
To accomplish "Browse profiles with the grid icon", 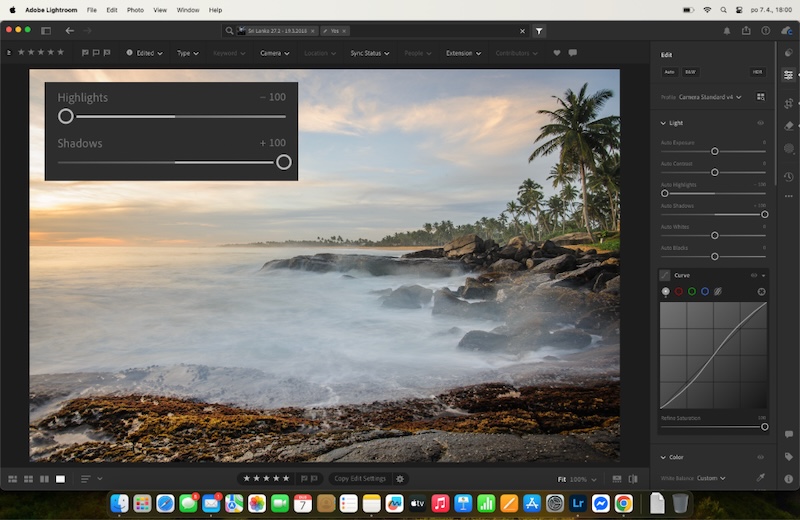I will [x=760, y=96].
